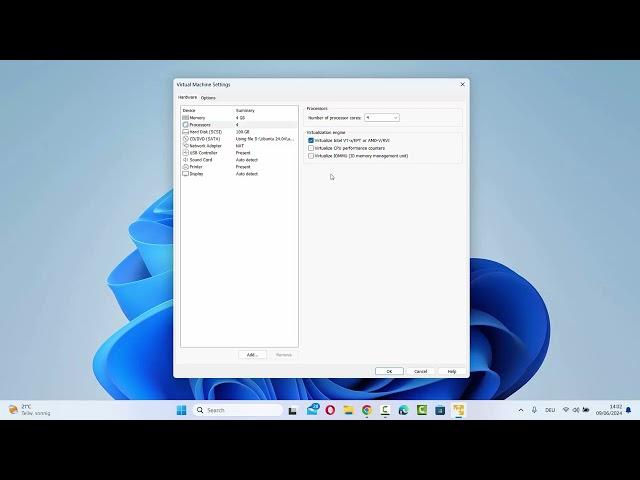Image resolution: width=640 pixels, height=480 pixels.
Task: Open the taskbar clock and date
Action: [609, 410]
